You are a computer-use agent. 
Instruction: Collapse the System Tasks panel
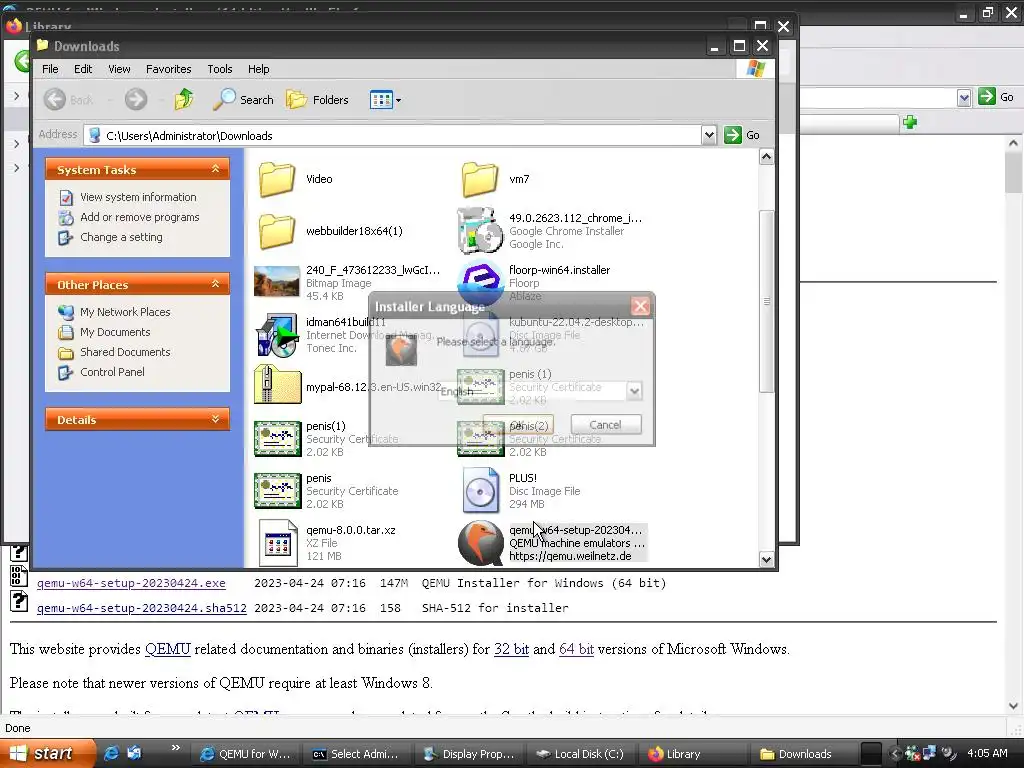(215, 169)
